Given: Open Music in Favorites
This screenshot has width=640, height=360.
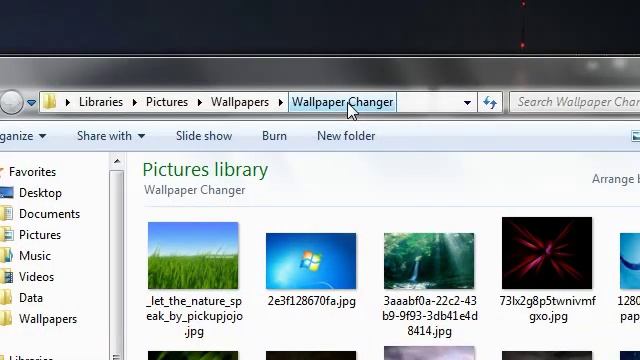Looking at the screenshot, I should pos(35,256).
